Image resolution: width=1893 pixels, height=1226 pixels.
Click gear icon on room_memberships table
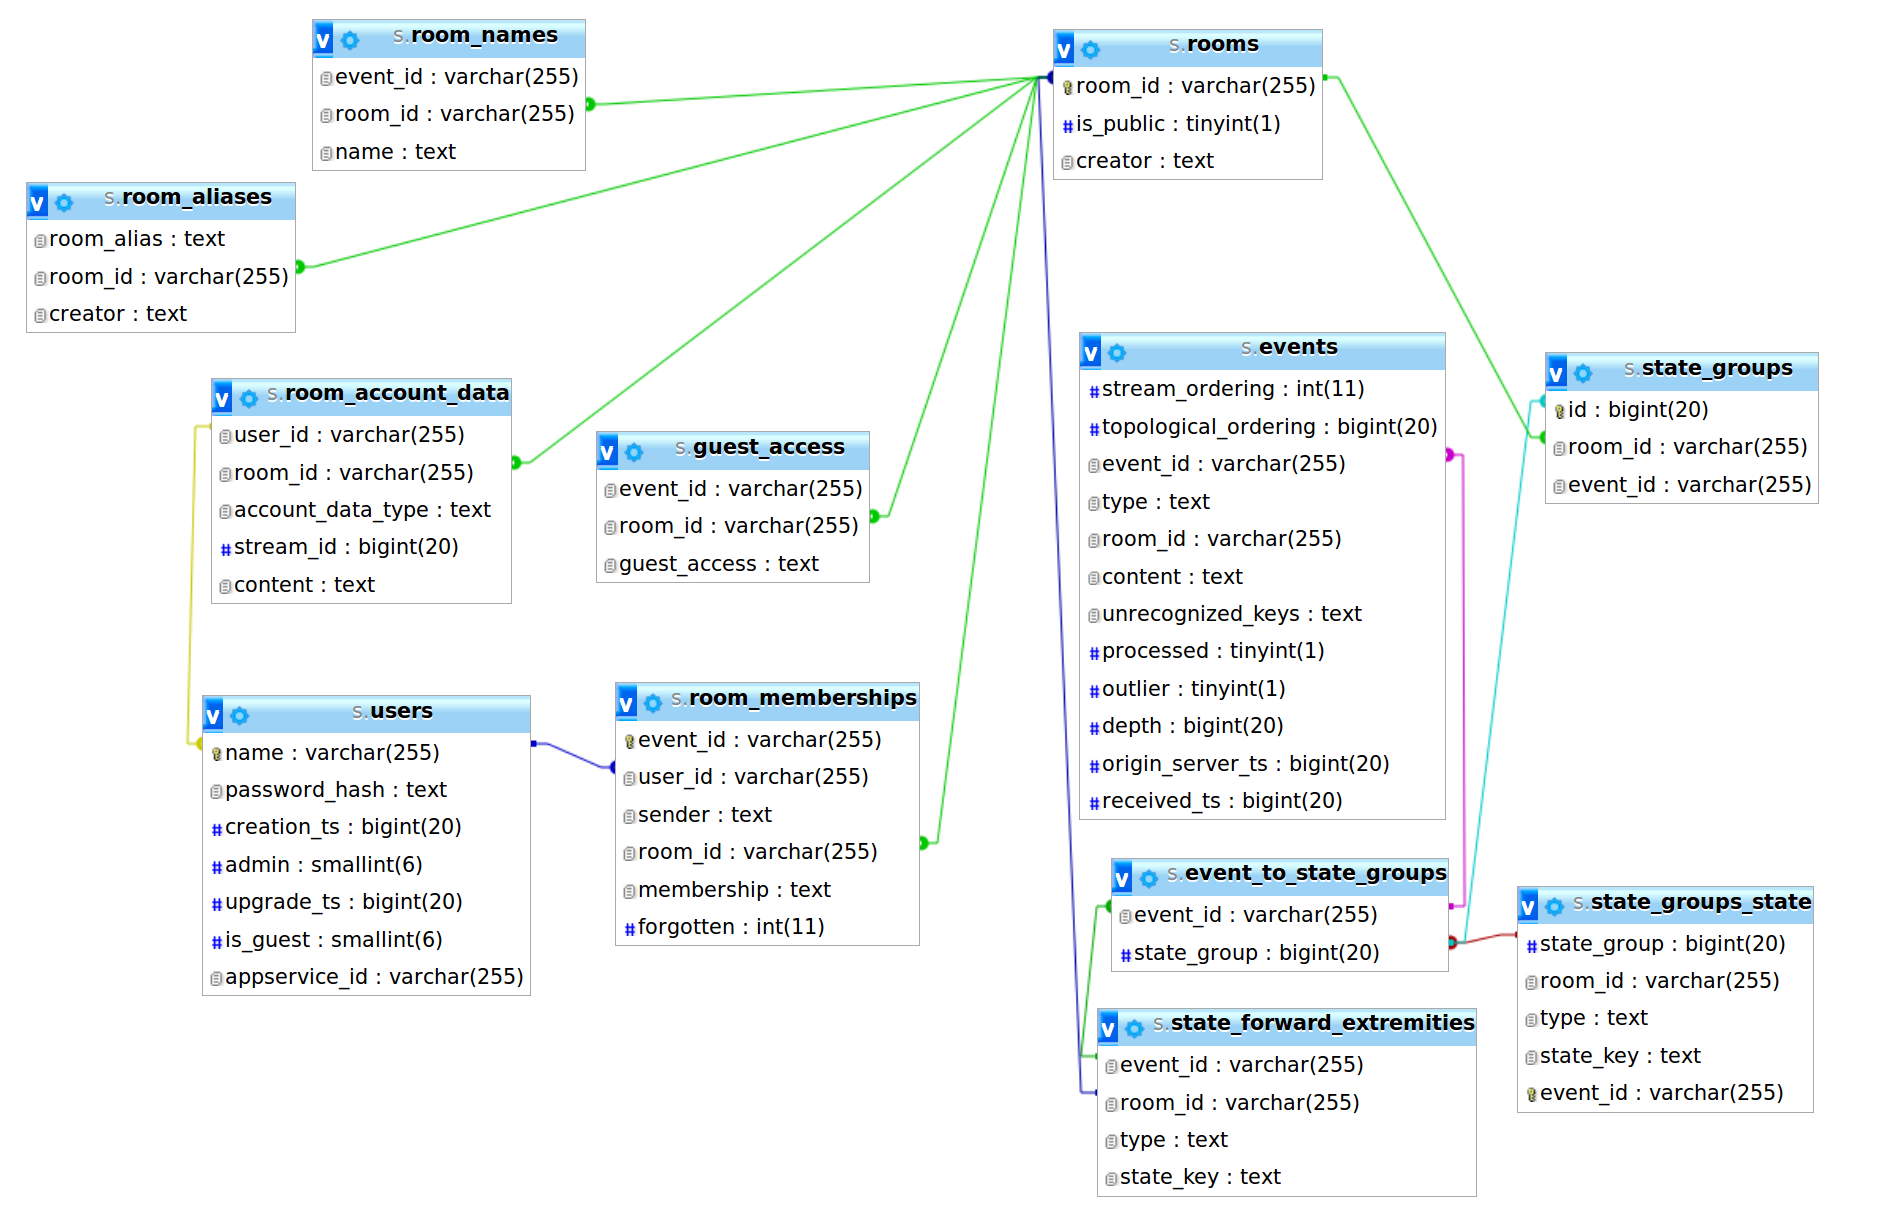click(653, 703)
